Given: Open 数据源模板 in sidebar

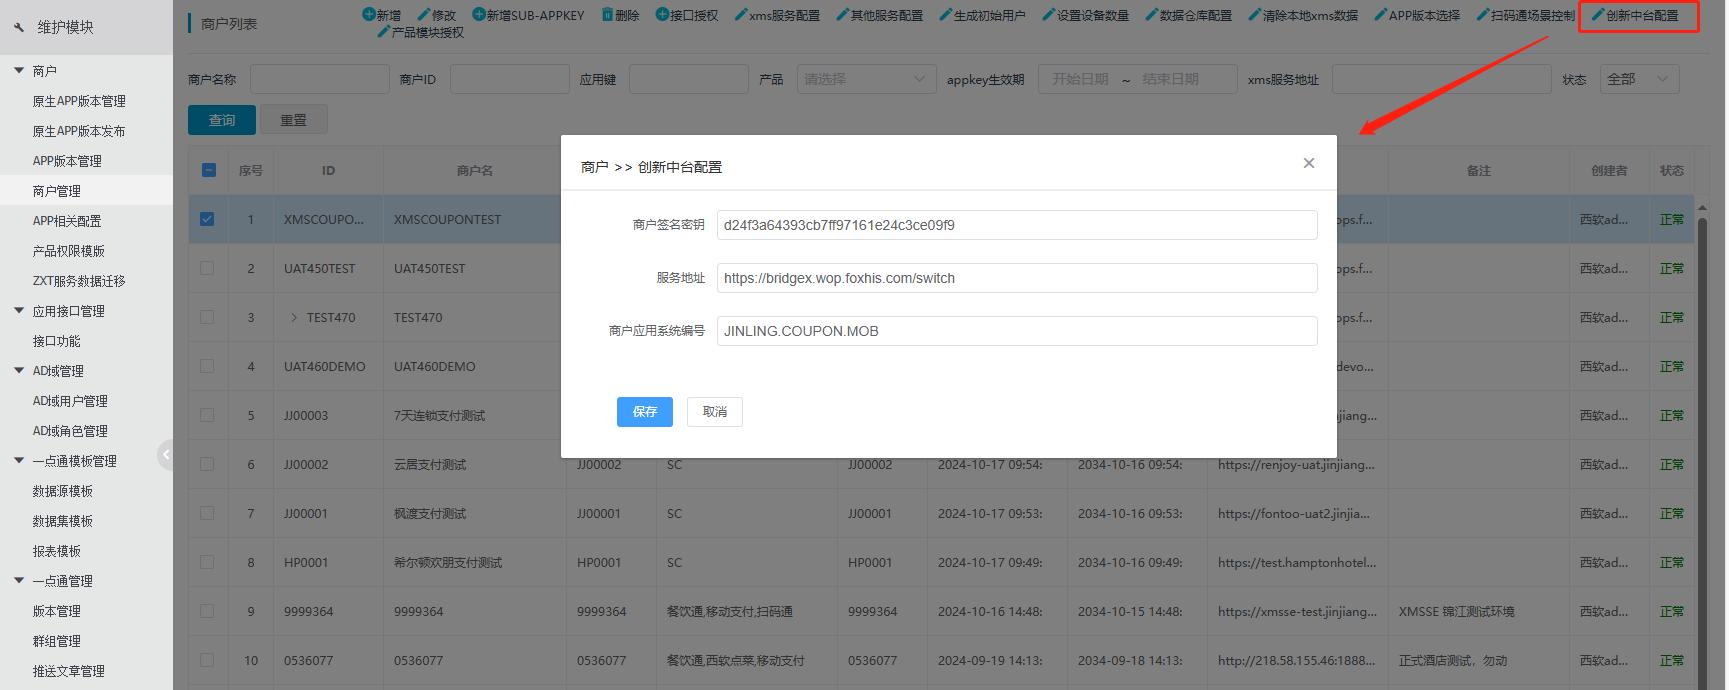Looking at the screenshot, I should point(63,491).
